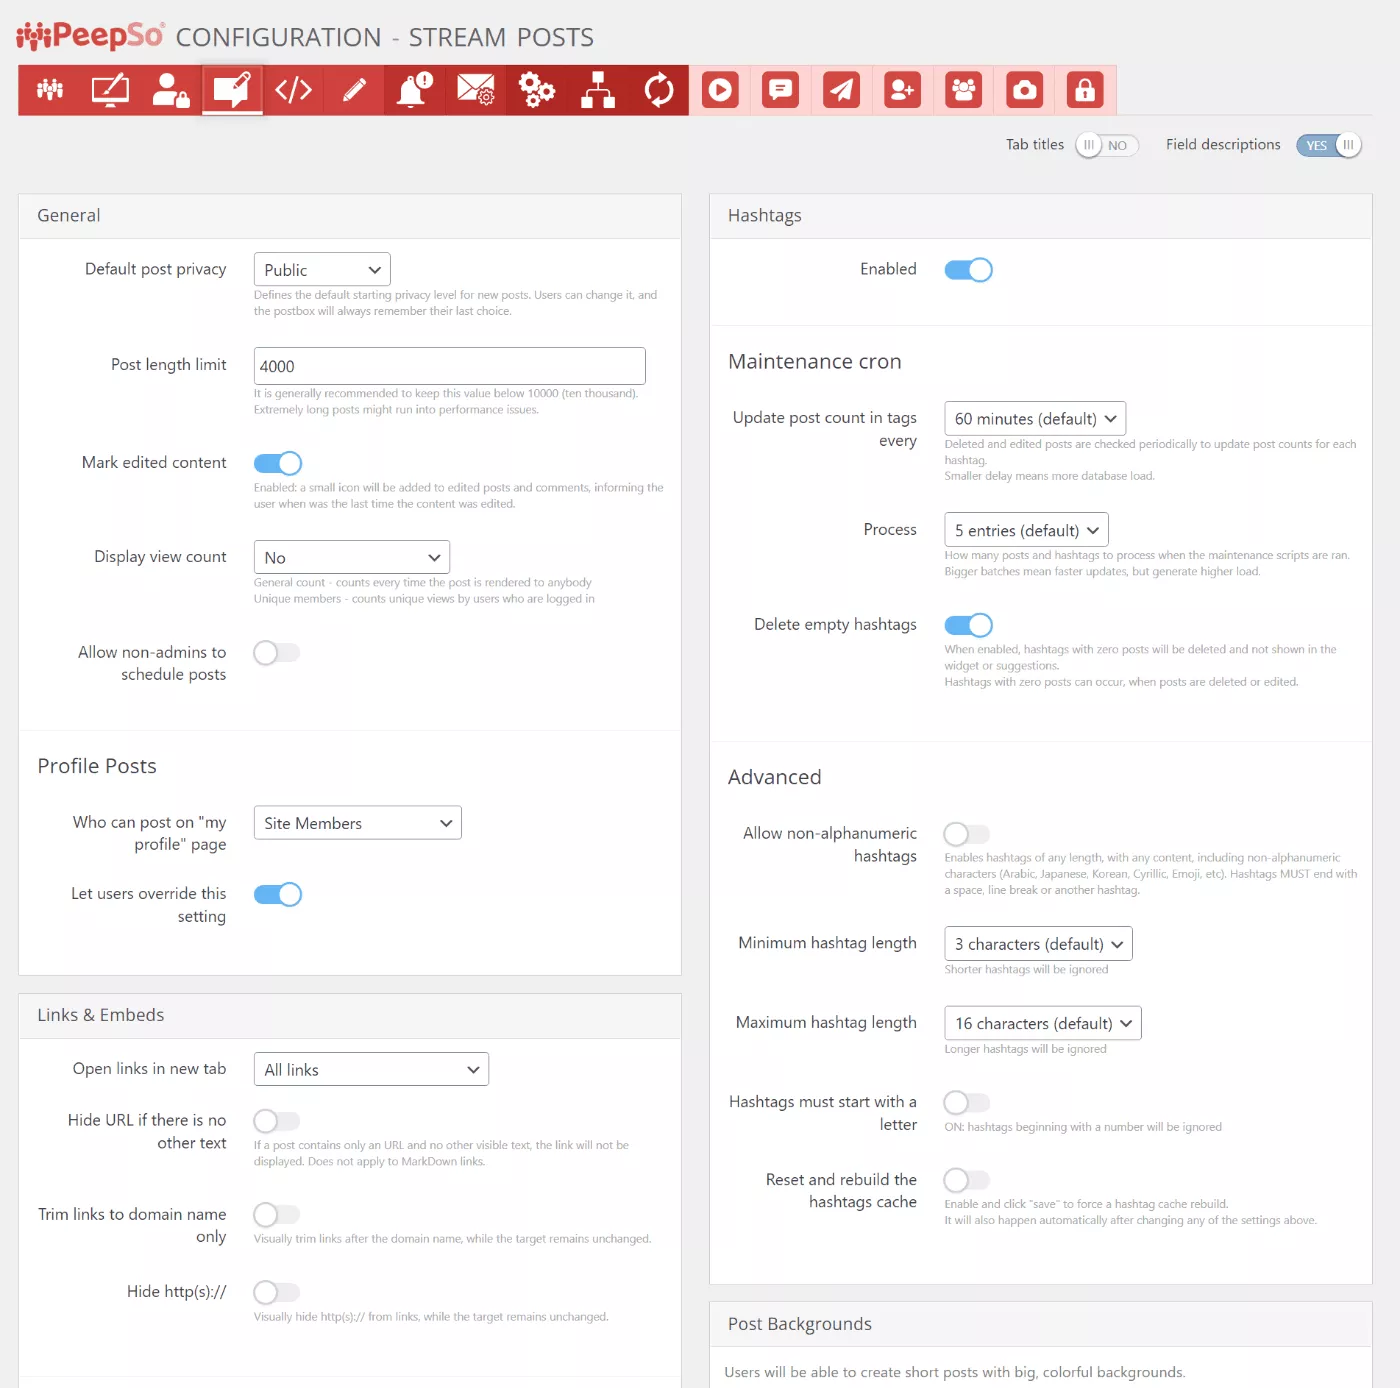The height and width of the screenshot is (1388, 1400).
Task: Enable Trim links to domain name only
Action: (x=277, y=1214)
